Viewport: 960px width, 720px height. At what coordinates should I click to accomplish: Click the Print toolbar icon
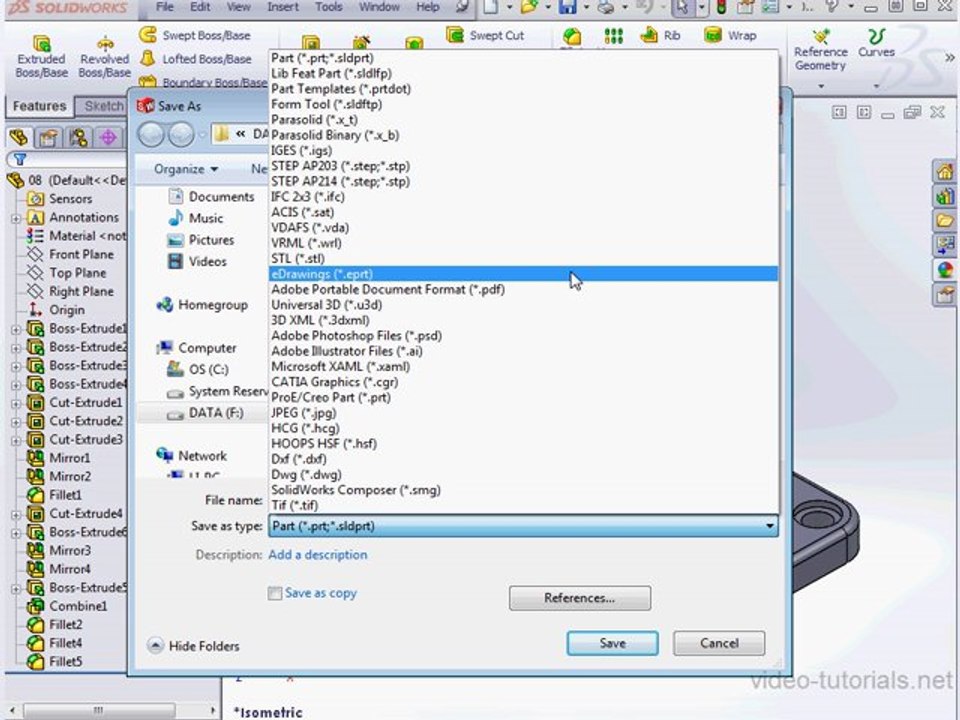tap(606, 7)
